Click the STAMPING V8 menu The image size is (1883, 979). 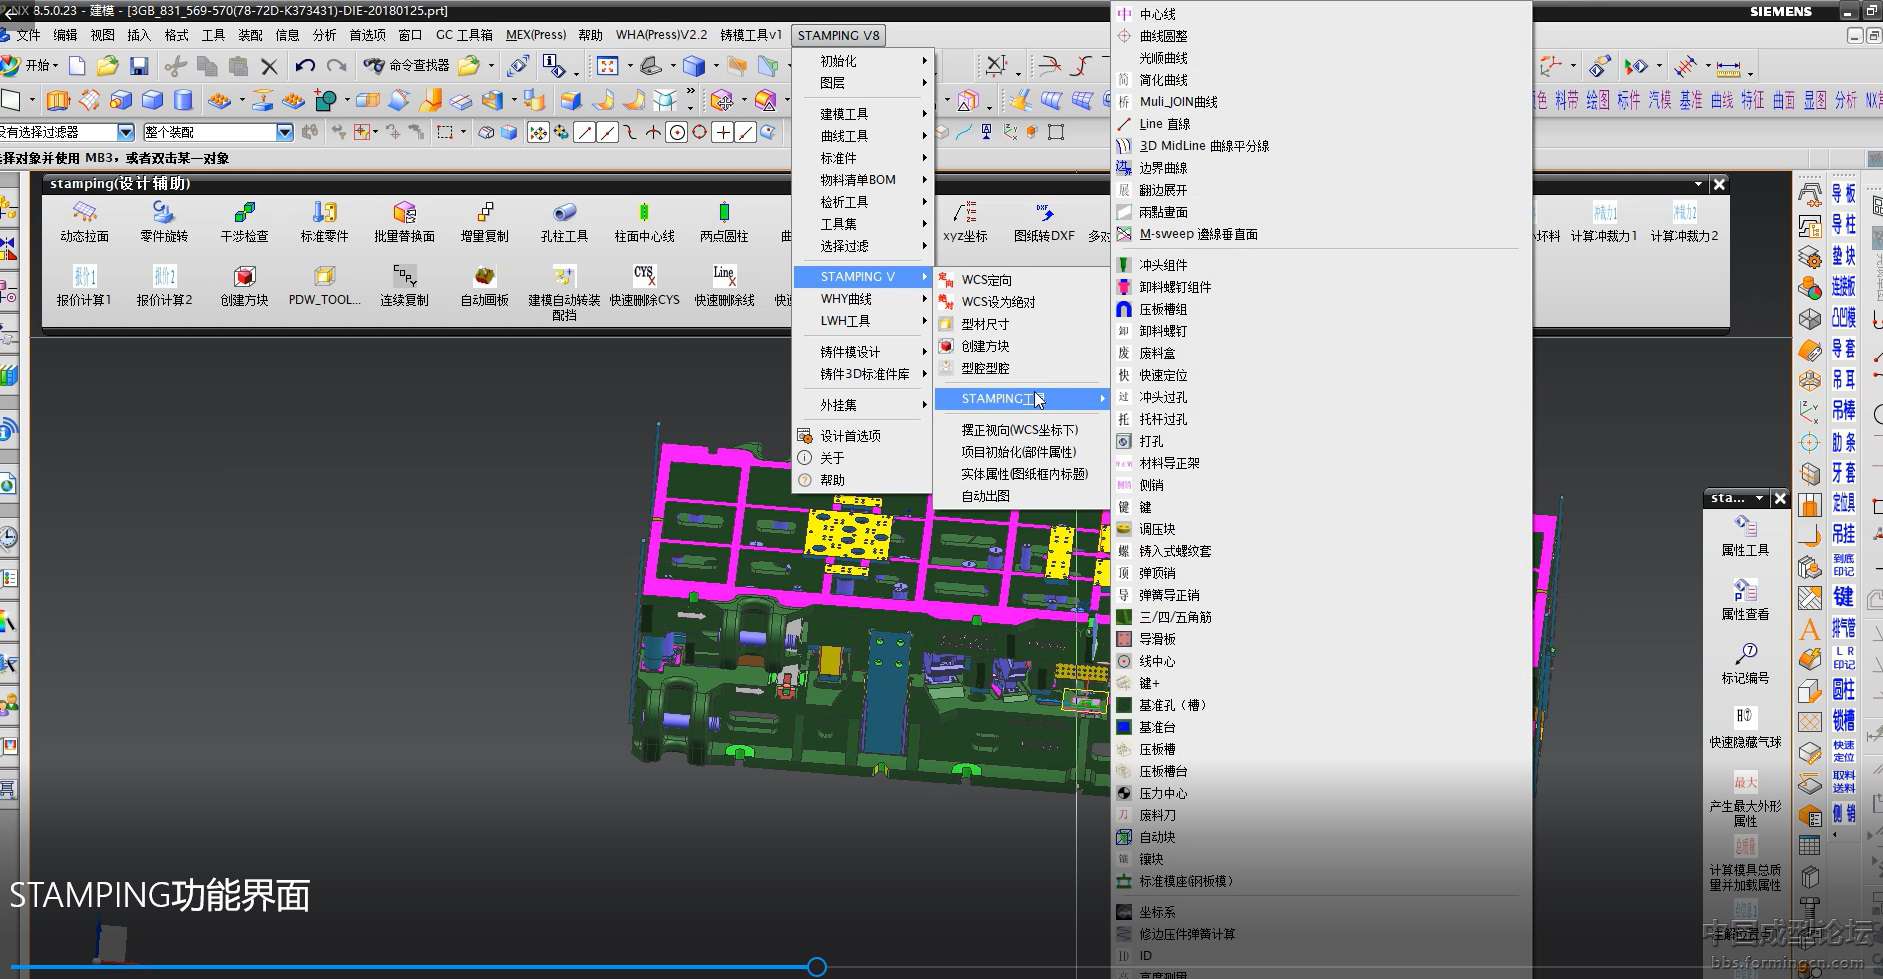click(838, 35)
